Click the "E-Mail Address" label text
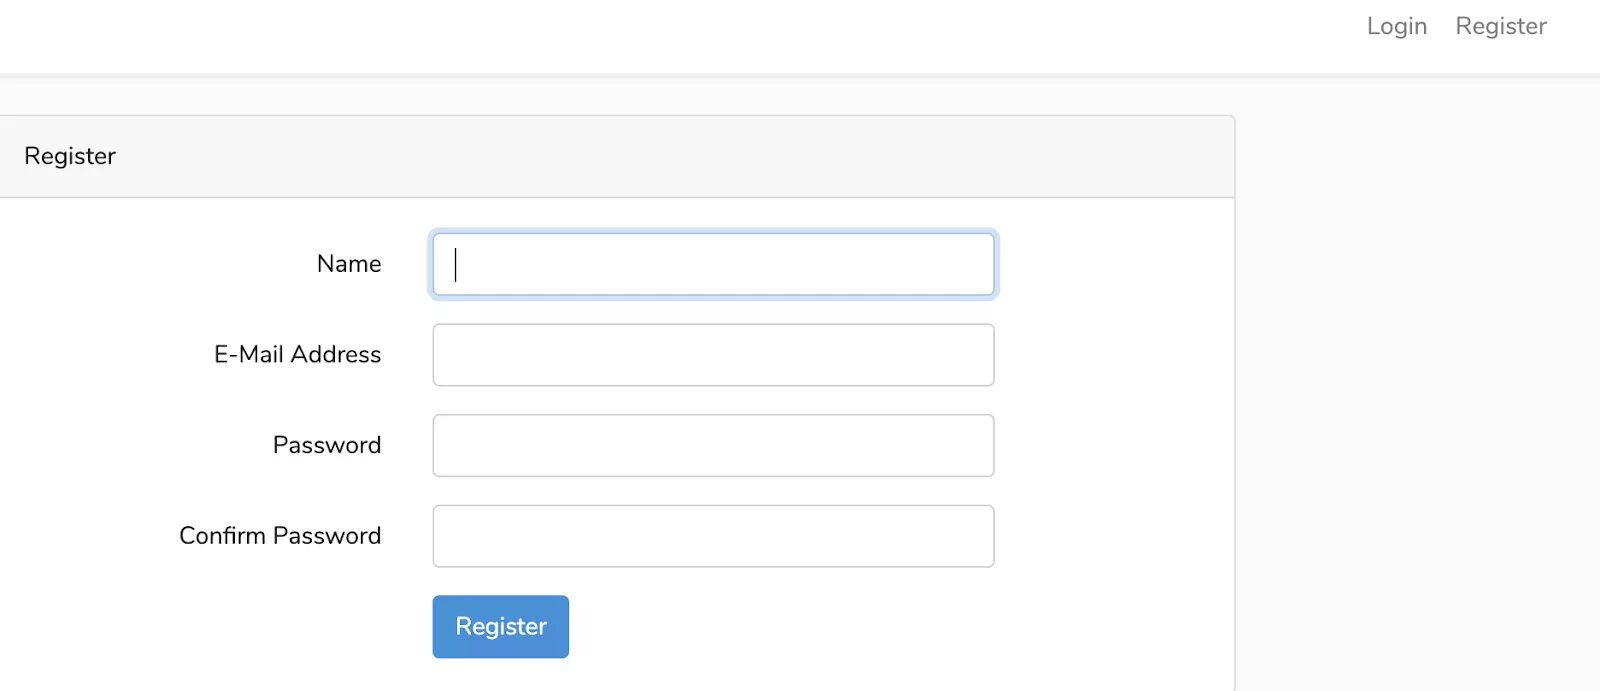Image resolution: width=1600 pixels, height=691 pixels. click(x=297, y=355)
